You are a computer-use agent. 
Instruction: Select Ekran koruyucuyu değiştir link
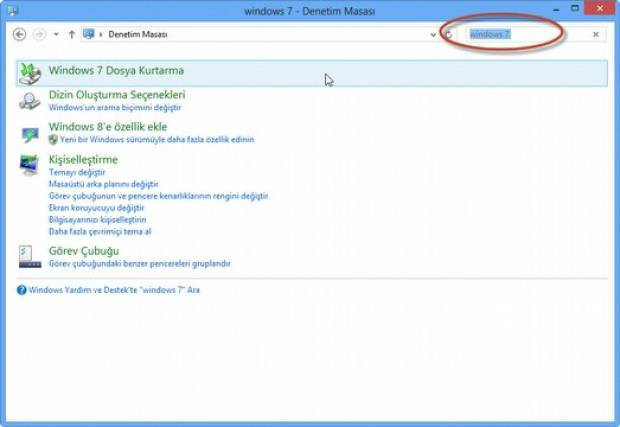[x=96, y=208]
